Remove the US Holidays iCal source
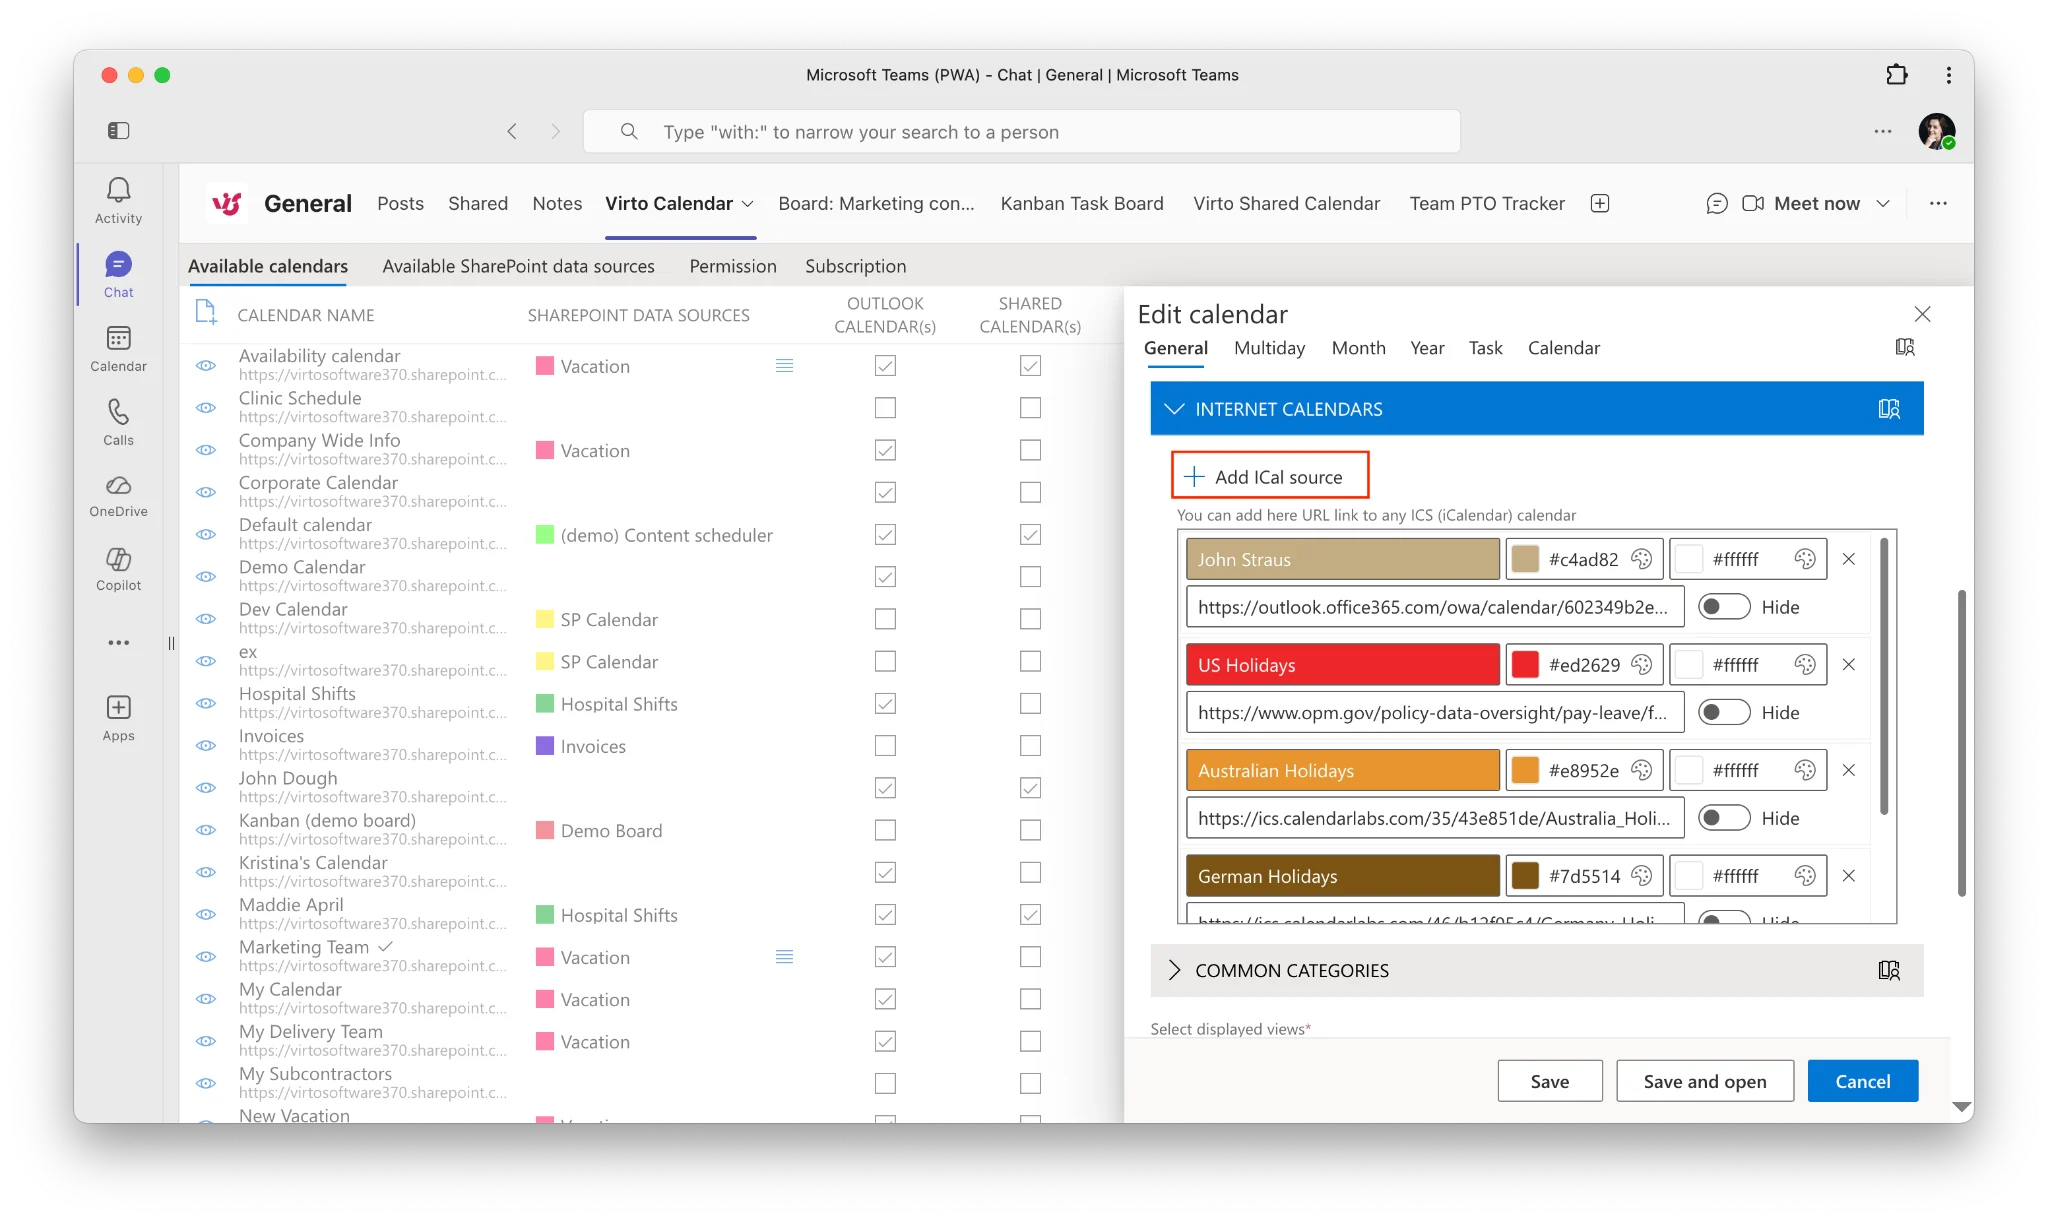The height and width of the screenshot is (1221, 2048). coord(1849,665)
